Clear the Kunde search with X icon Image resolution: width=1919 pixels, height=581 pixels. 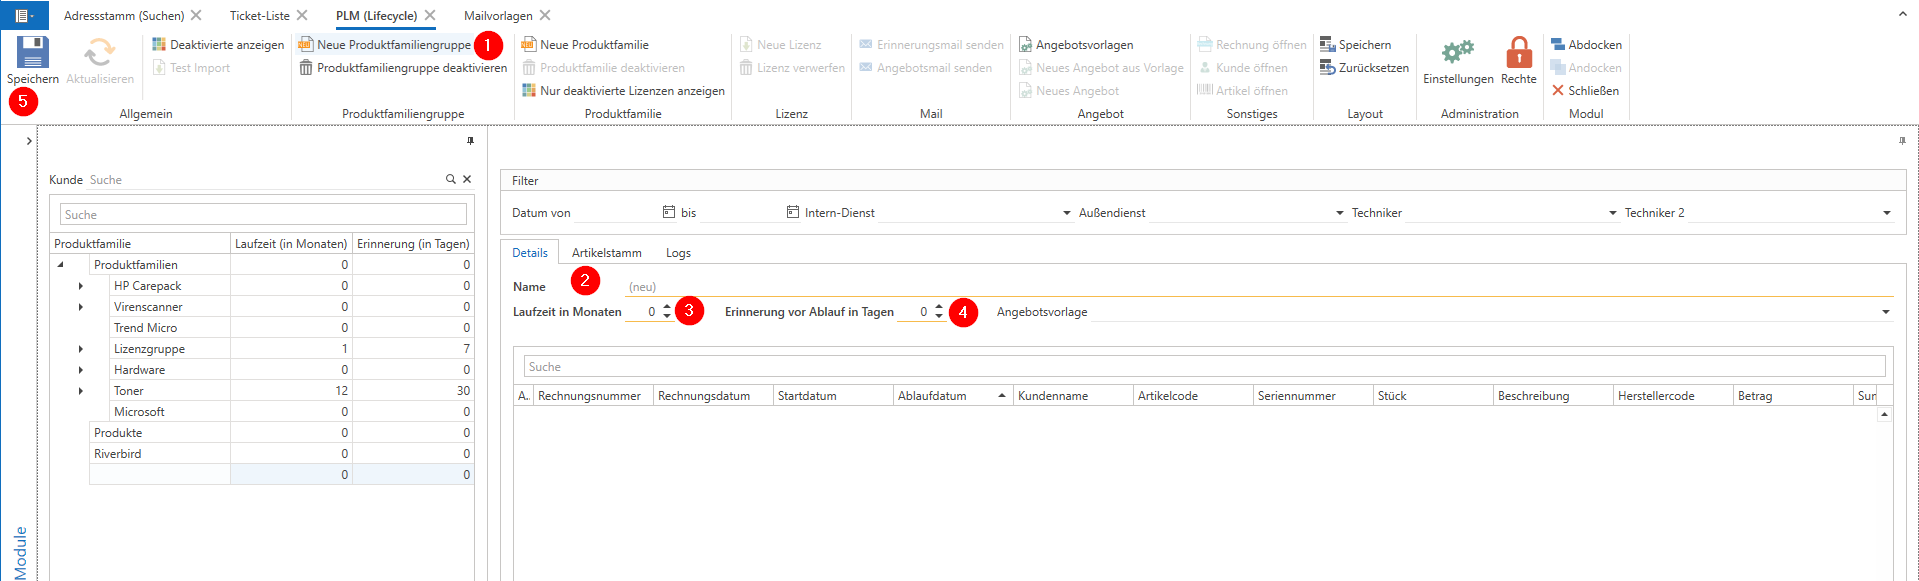point(467,179)
